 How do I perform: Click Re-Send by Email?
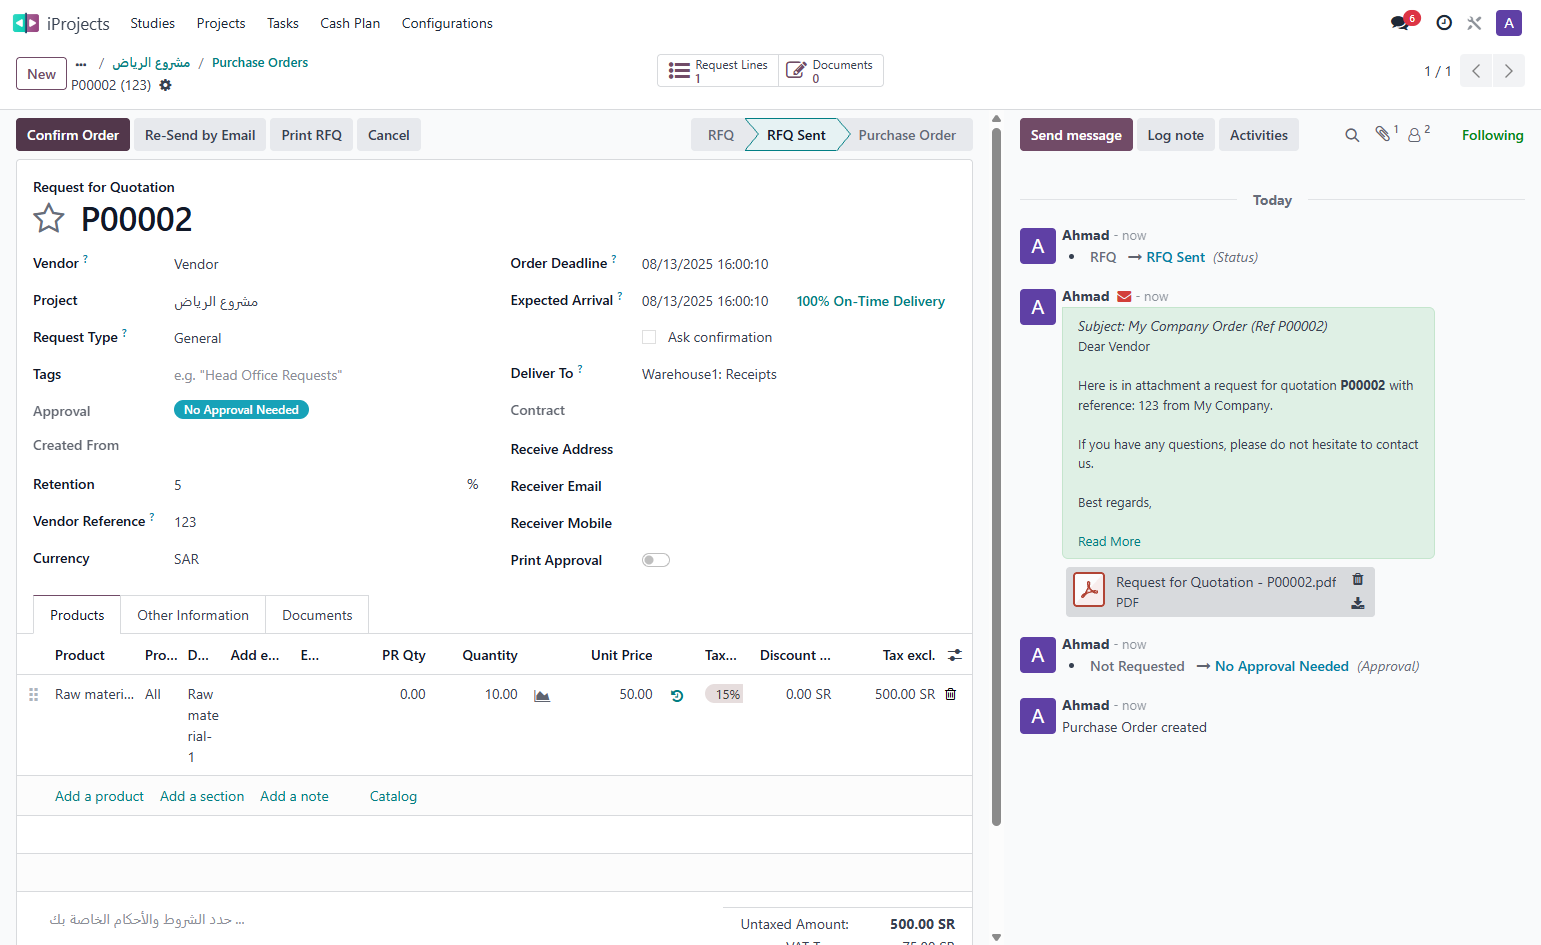click(x=200, y=135)
